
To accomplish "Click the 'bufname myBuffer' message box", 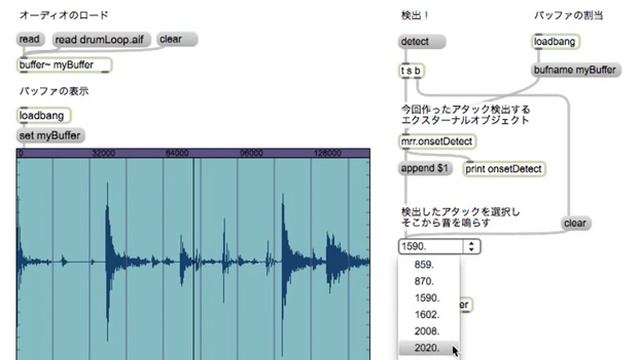I will 576,70.
